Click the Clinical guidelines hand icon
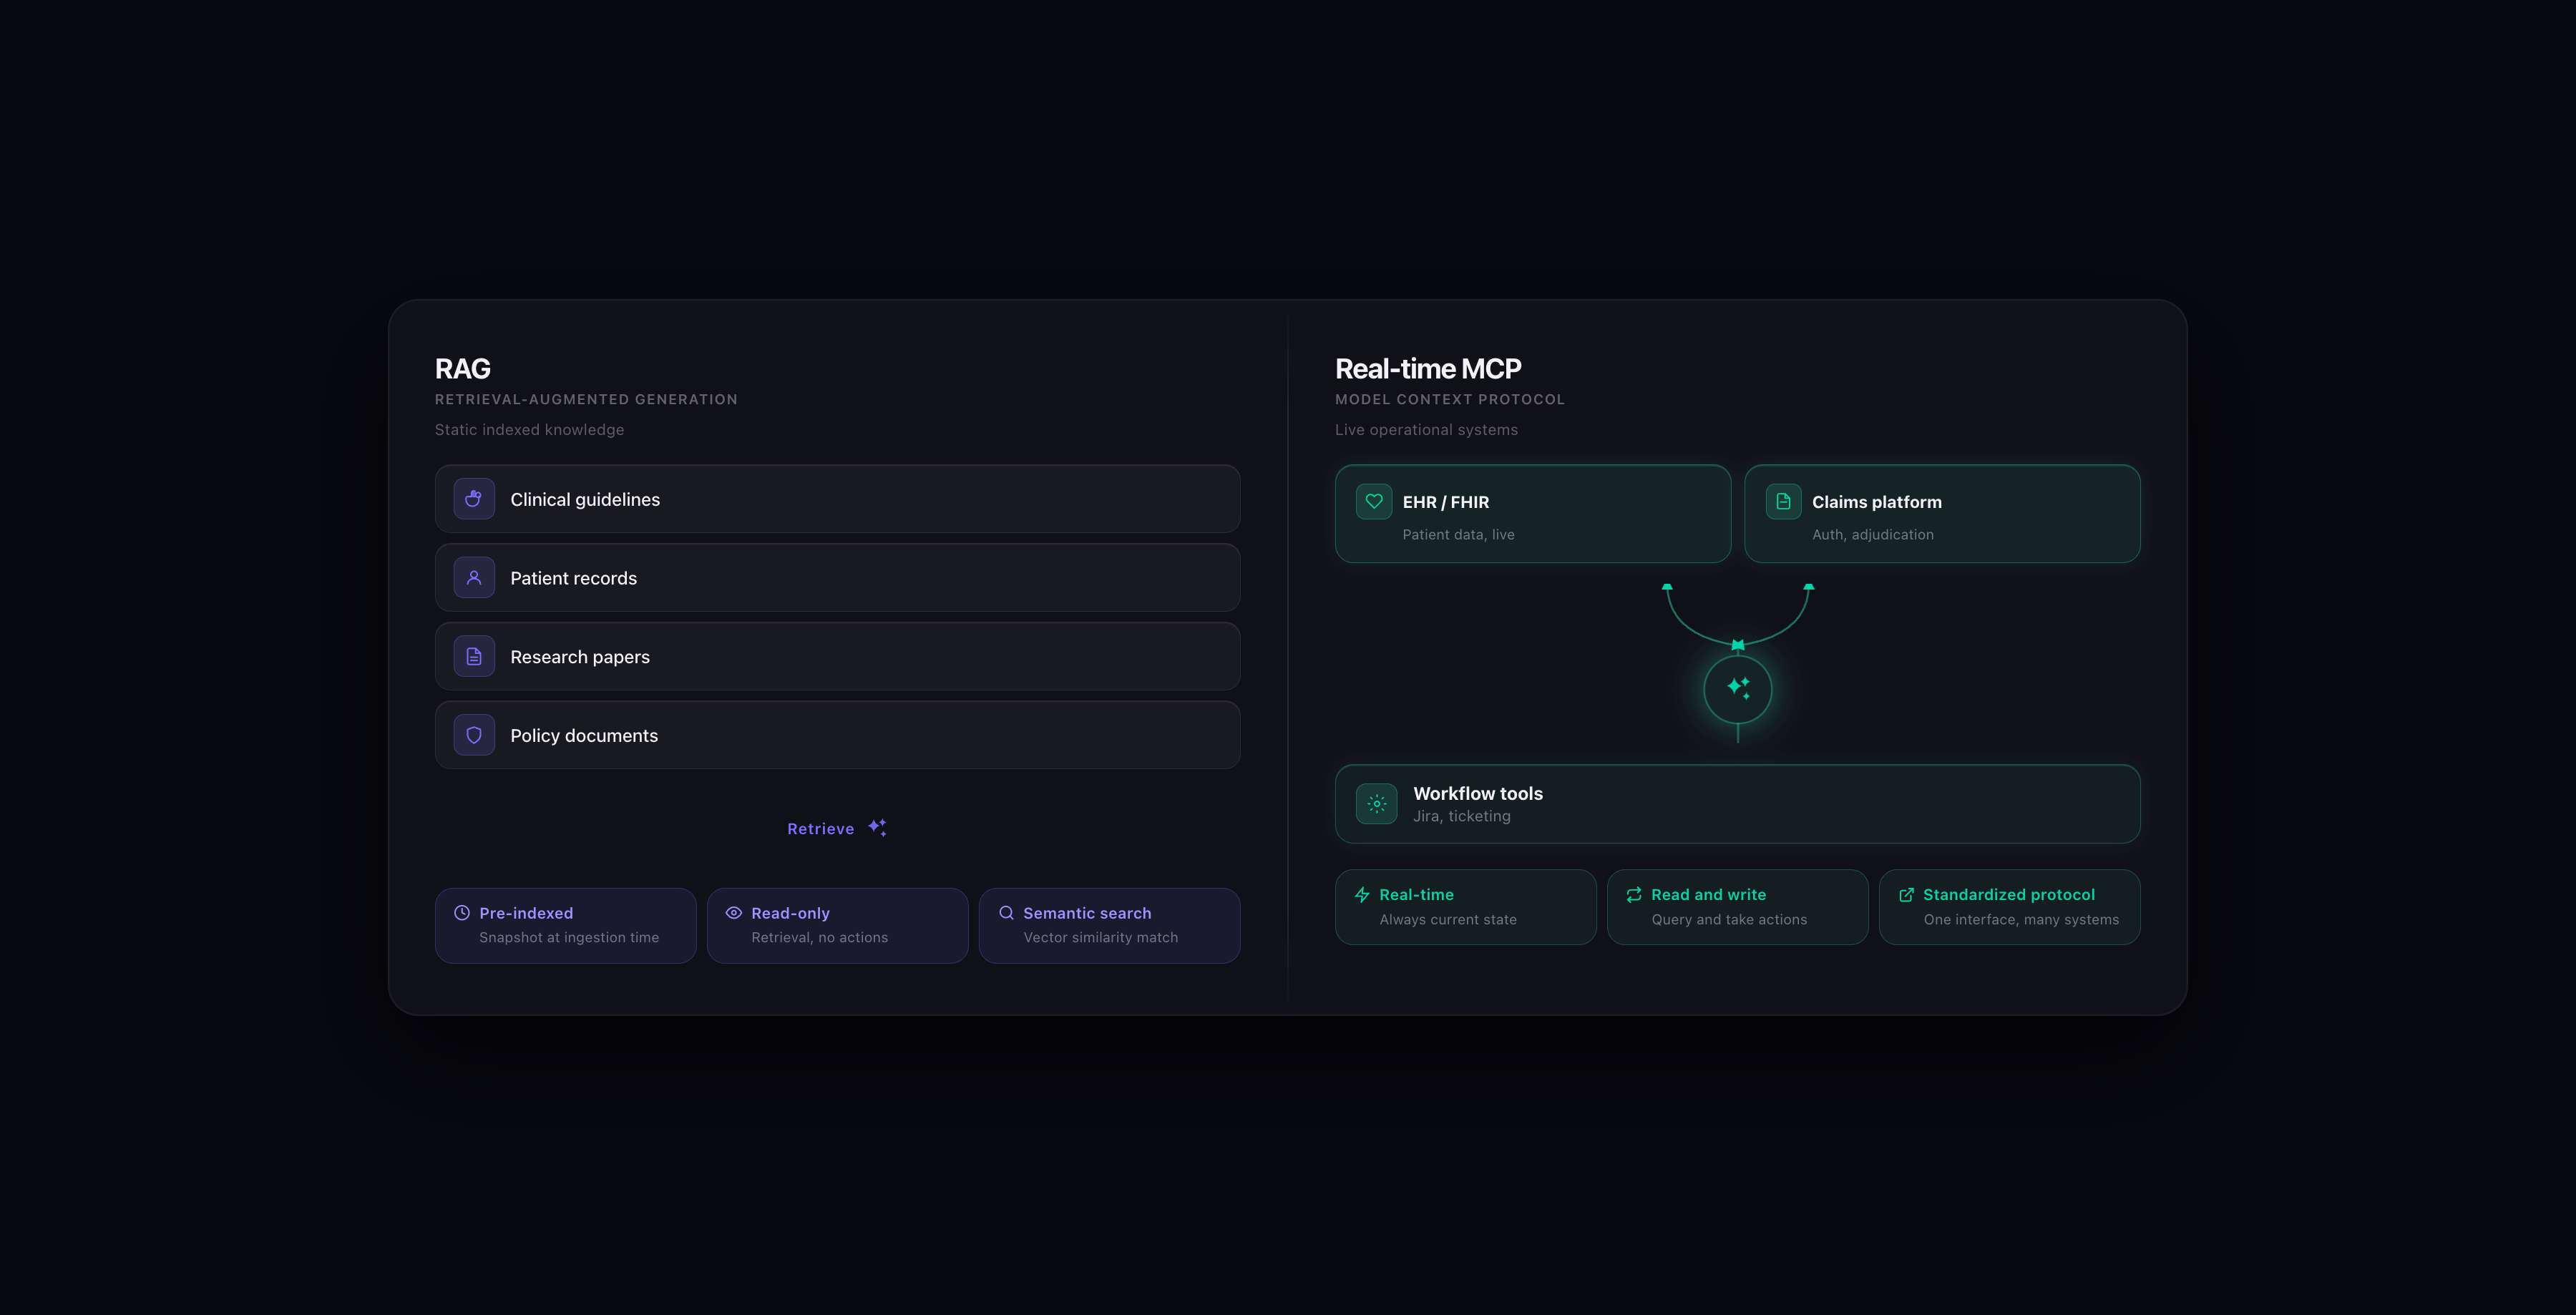 [474, 499]
